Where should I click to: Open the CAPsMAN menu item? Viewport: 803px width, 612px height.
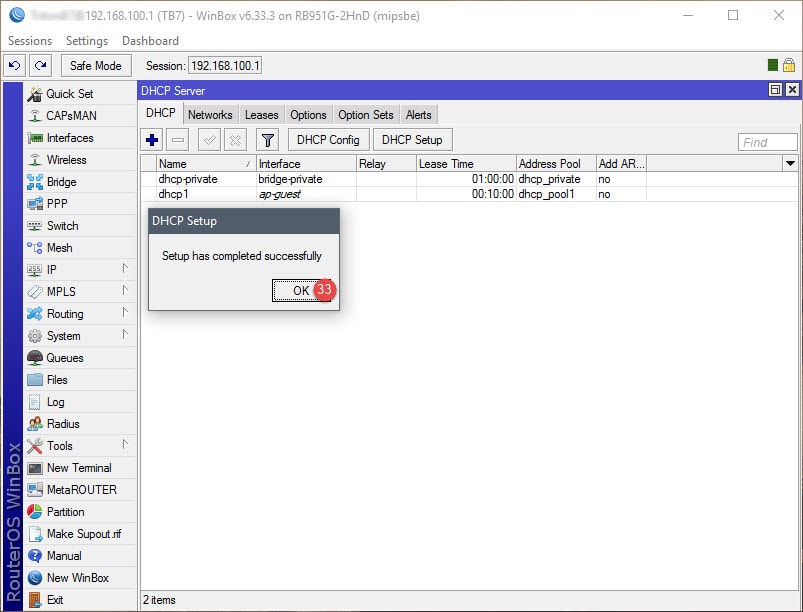(x=80, y=116)
